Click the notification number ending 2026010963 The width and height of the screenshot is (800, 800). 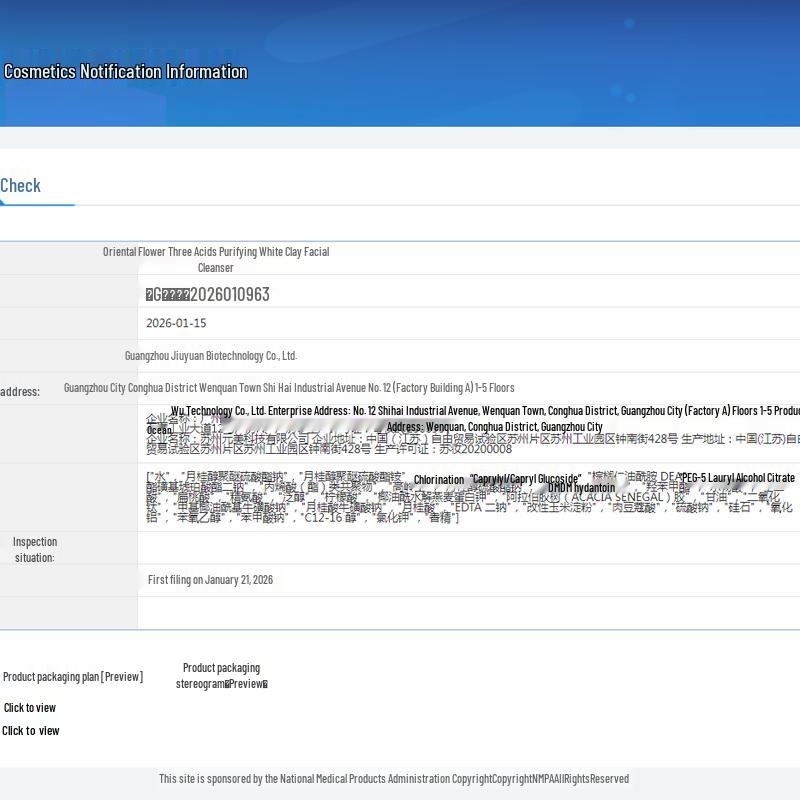pyautogui.click(x=208, y=294)
